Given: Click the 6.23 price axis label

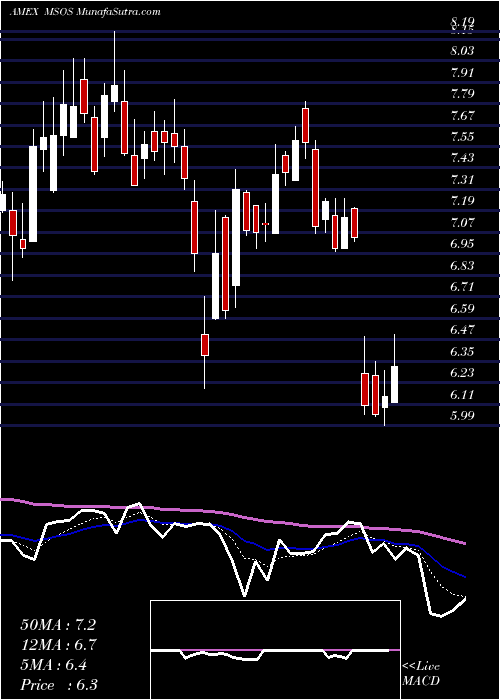Looking at the screenshot, I should pos(463,373).
